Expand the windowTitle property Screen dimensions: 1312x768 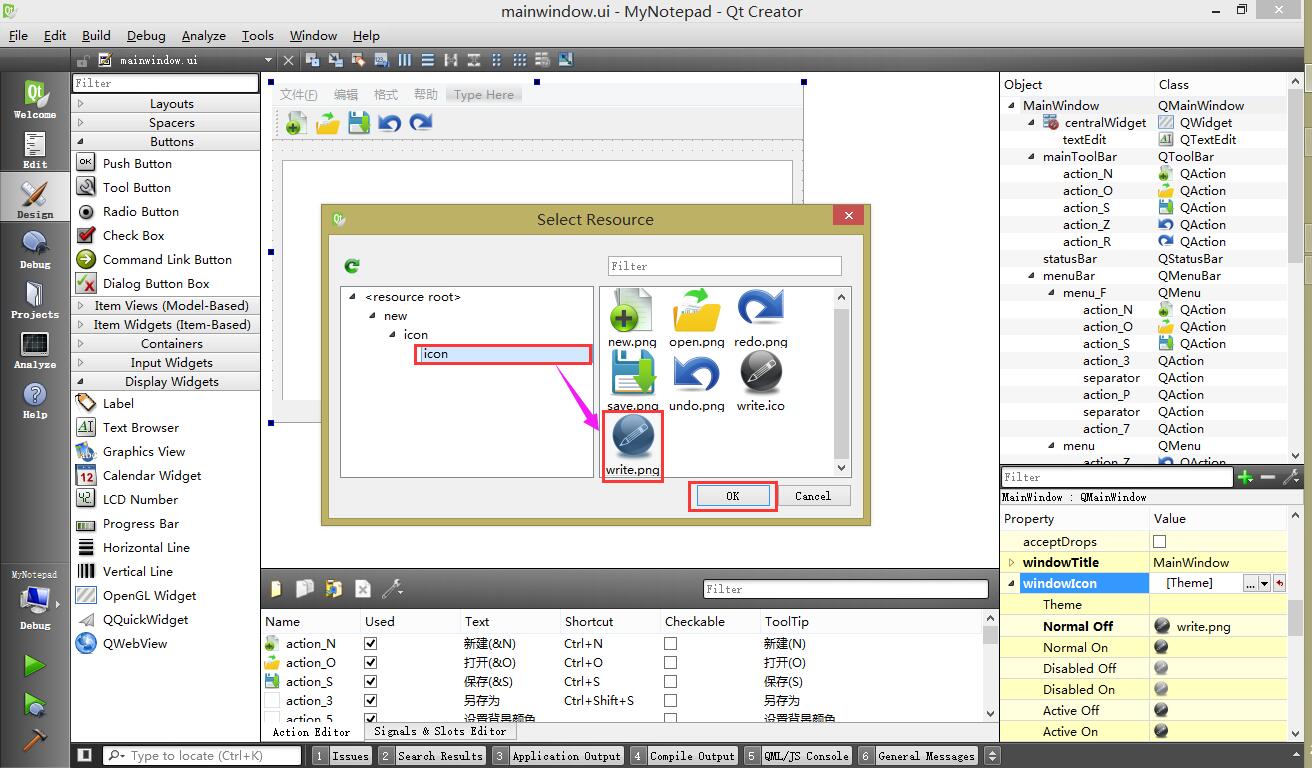point(1011,563)
